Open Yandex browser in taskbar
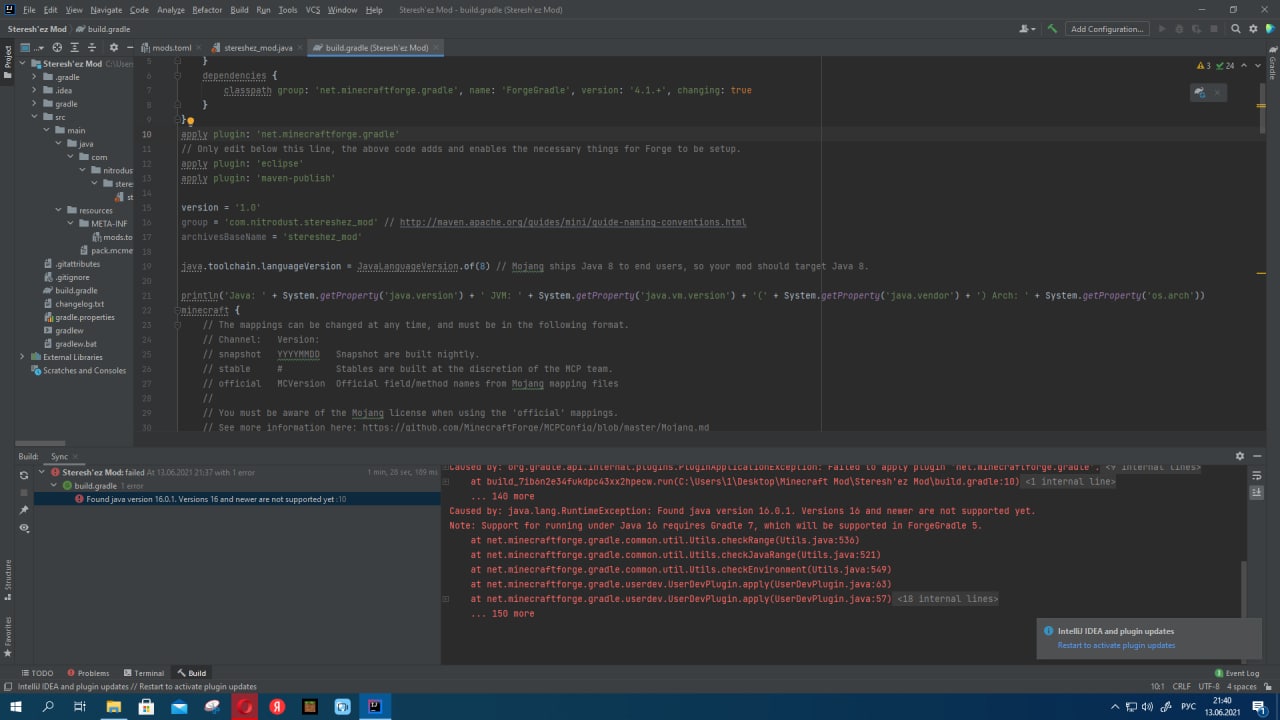This screenshot has height=720, width=1280. pyautogui.click(x=277, y=706)
